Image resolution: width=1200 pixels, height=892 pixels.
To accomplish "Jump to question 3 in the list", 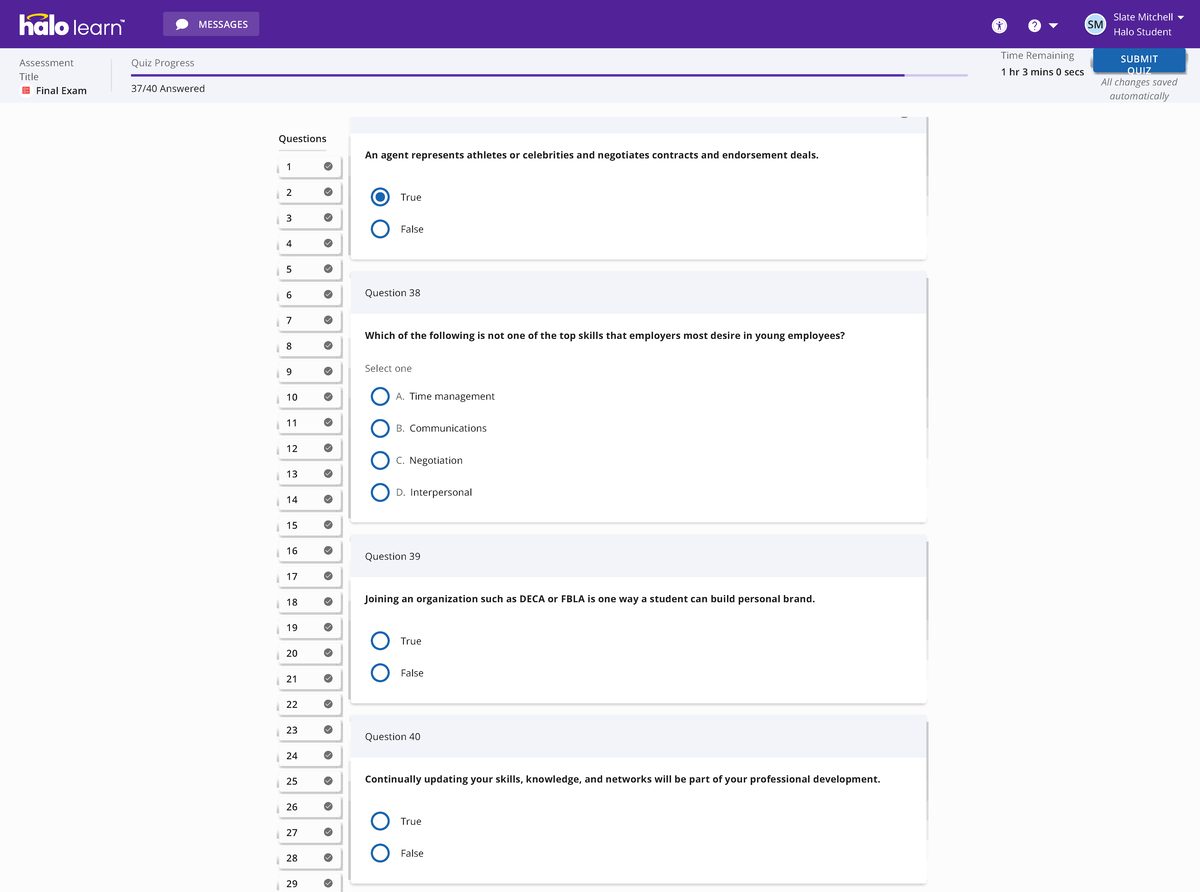I will click(x=310, y=218).
